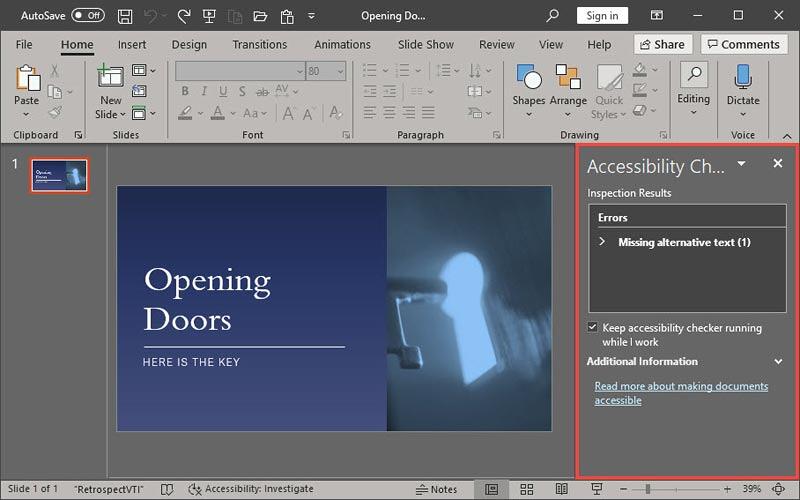Open ribbon display options icon
The image size is (800, 500).
(x=657, y=15)
